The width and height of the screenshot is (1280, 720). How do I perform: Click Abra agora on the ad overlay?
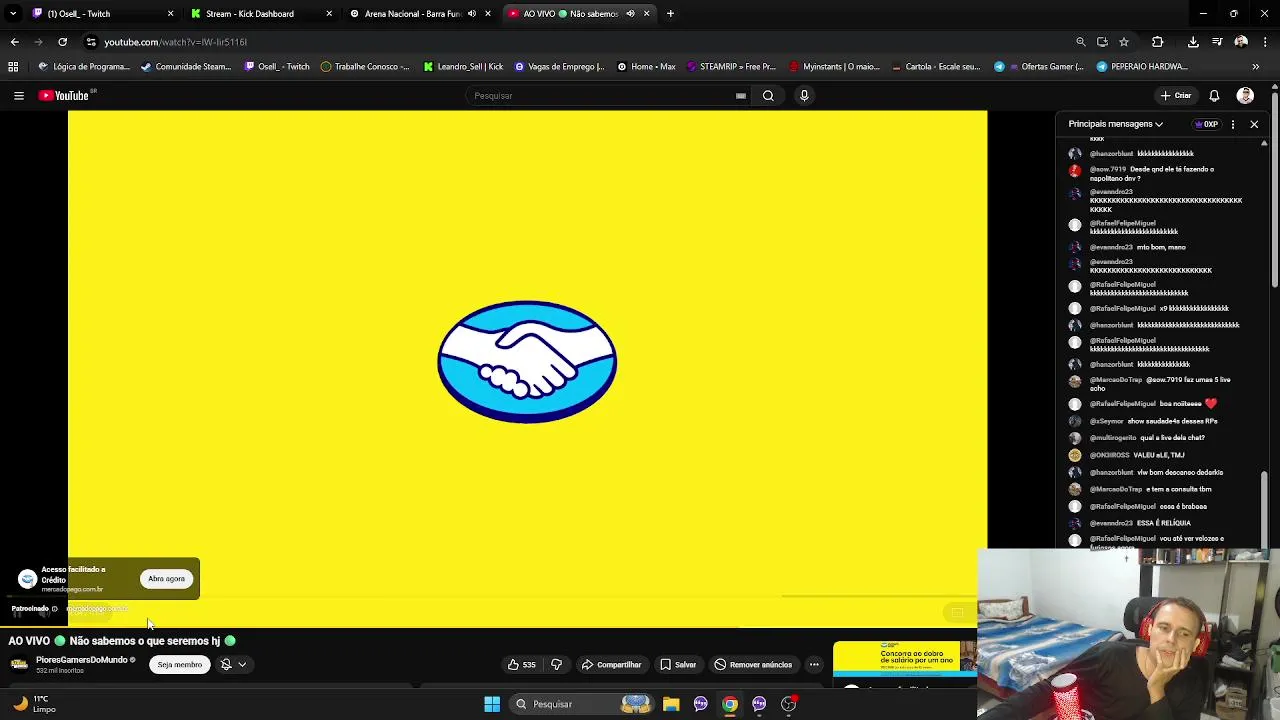coord(166,579)
